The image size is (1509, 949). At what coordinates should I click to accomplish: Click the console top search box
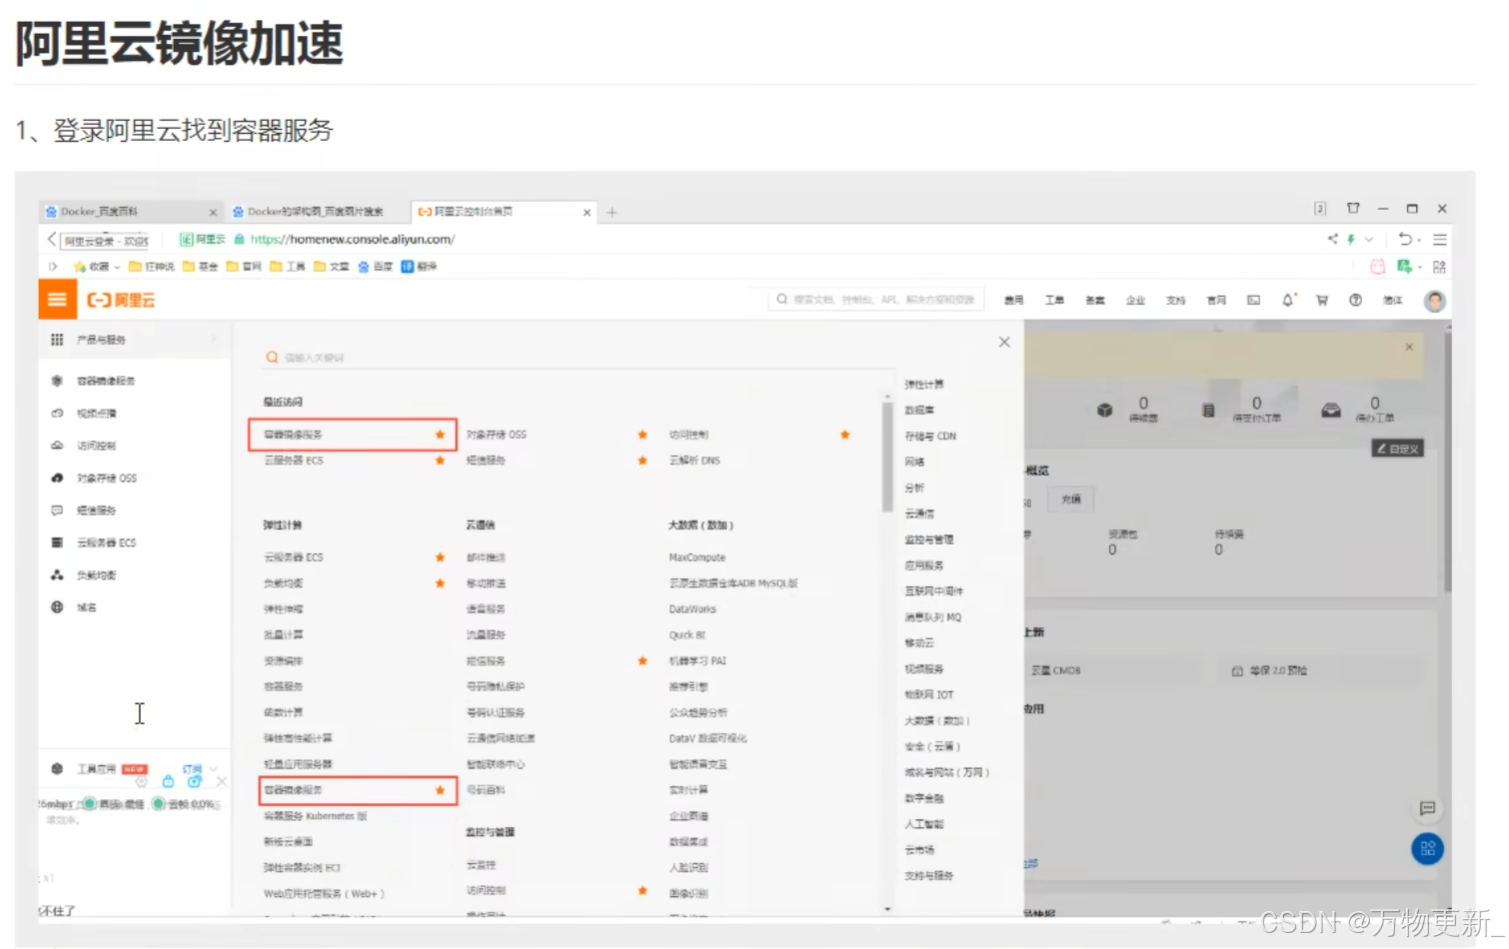[877, 300]
